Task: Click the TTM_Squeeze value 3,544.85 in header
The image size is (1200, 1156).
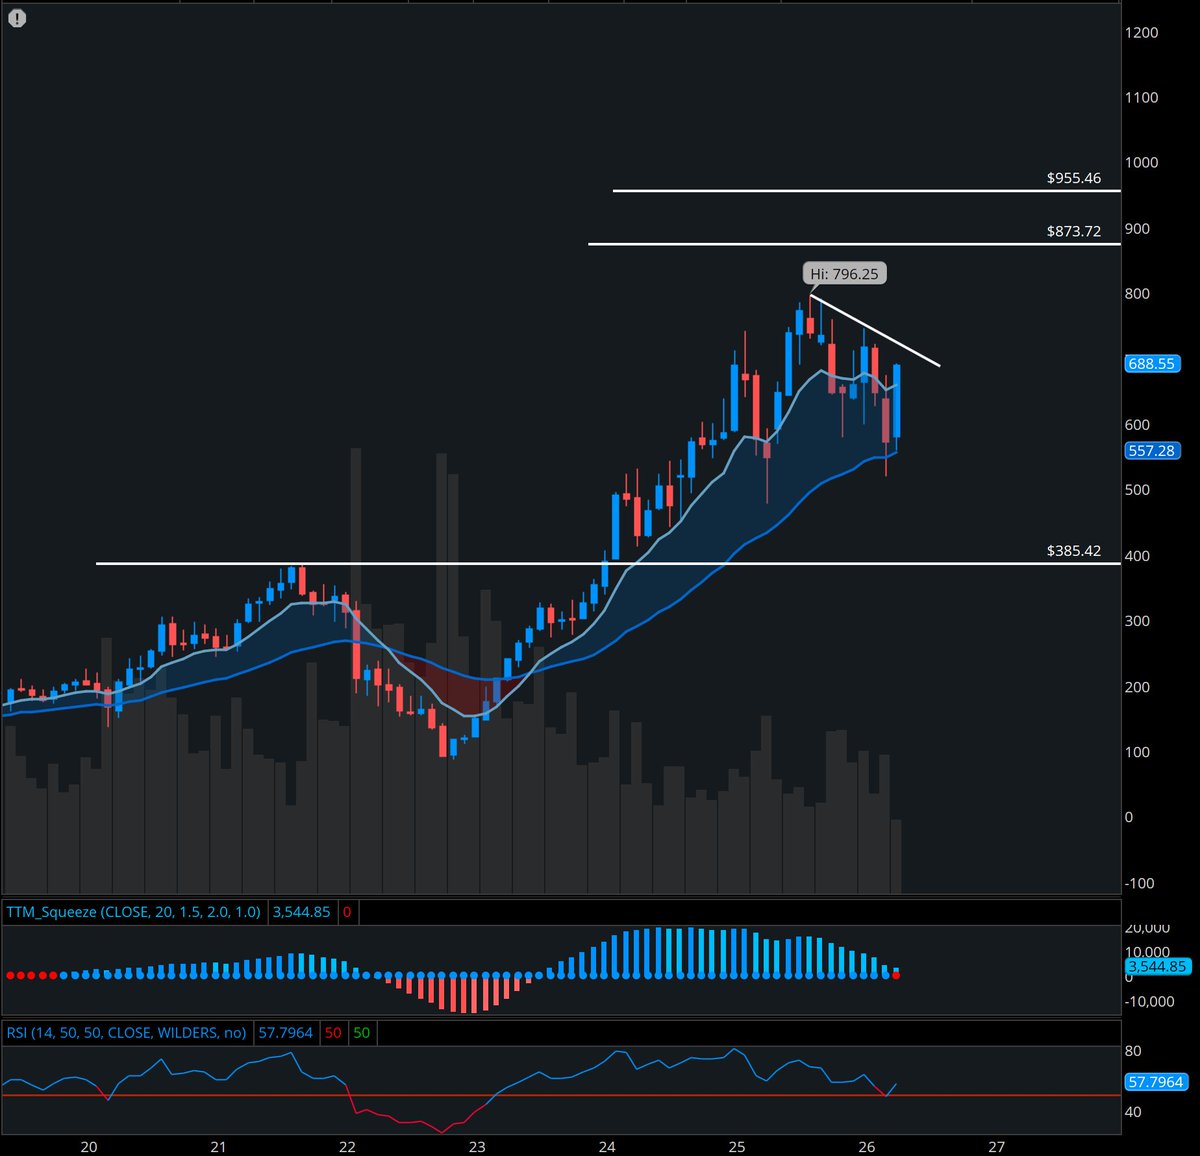Action: pos(302,912)
